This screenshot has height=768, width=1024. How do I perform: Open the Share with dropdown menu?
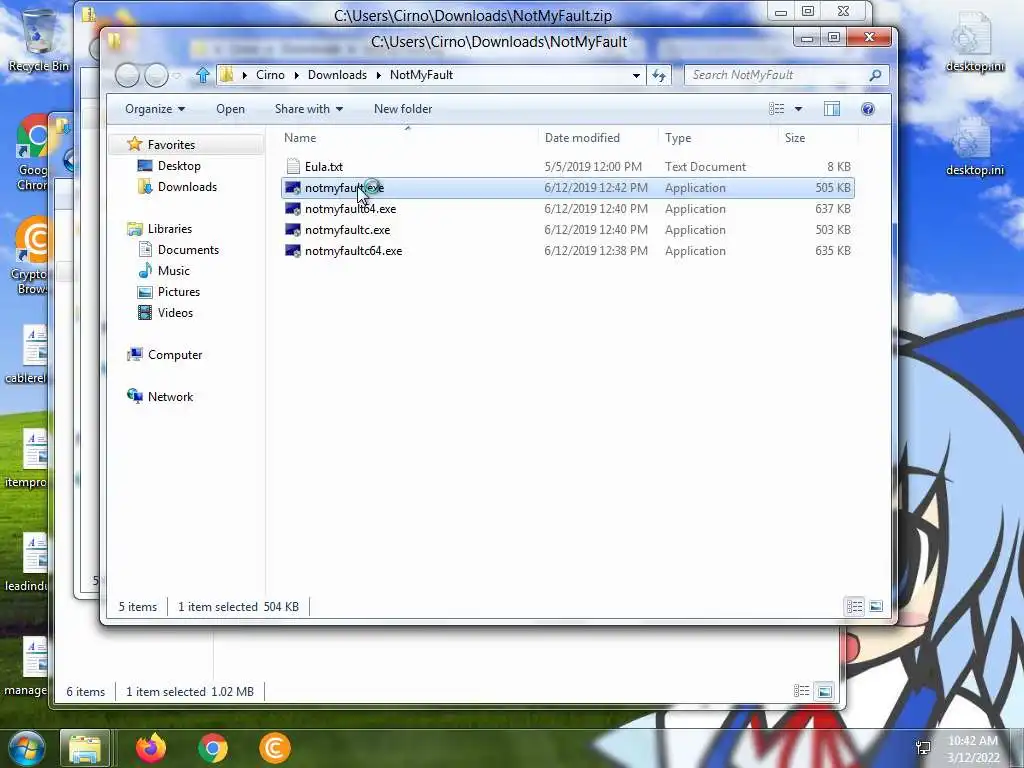click(x=309, y=109)
